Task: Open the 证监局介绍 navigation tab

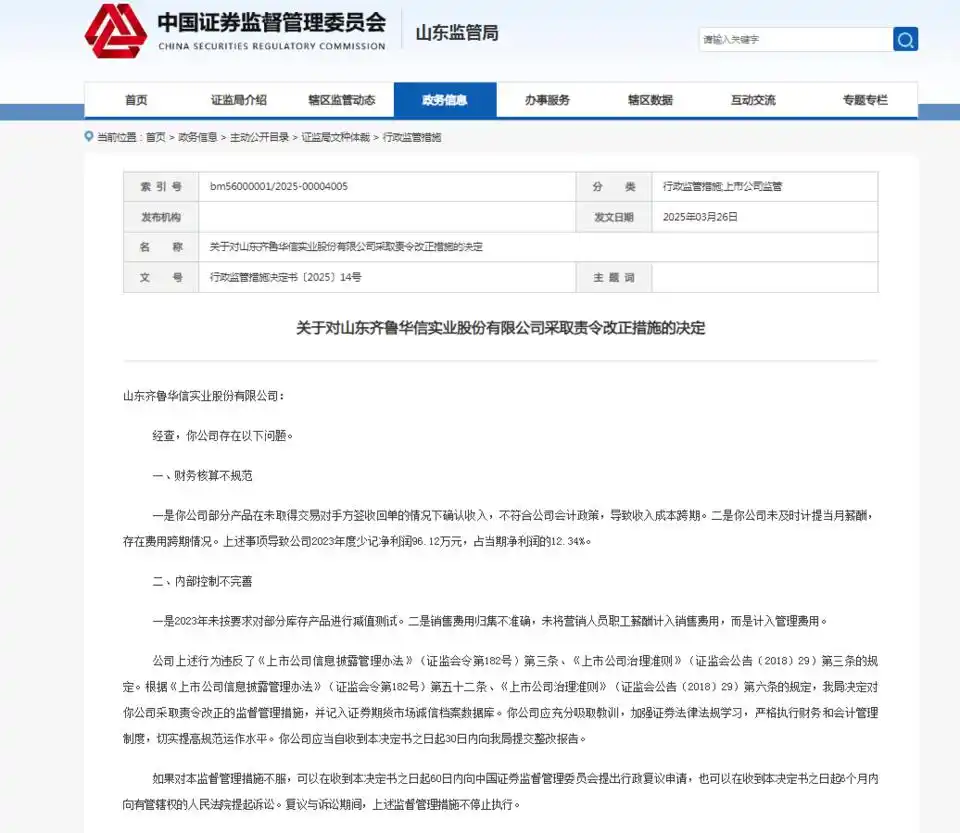Action: [x=239, y=100]
